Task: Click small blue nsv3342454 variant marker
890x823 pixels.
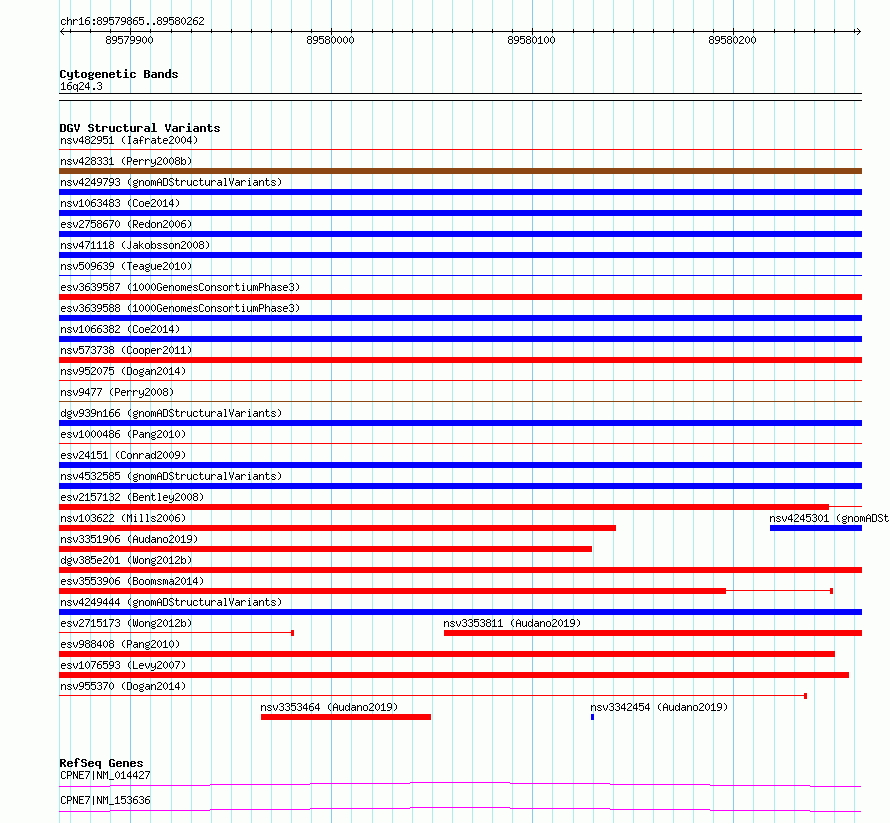Action: 593,717
